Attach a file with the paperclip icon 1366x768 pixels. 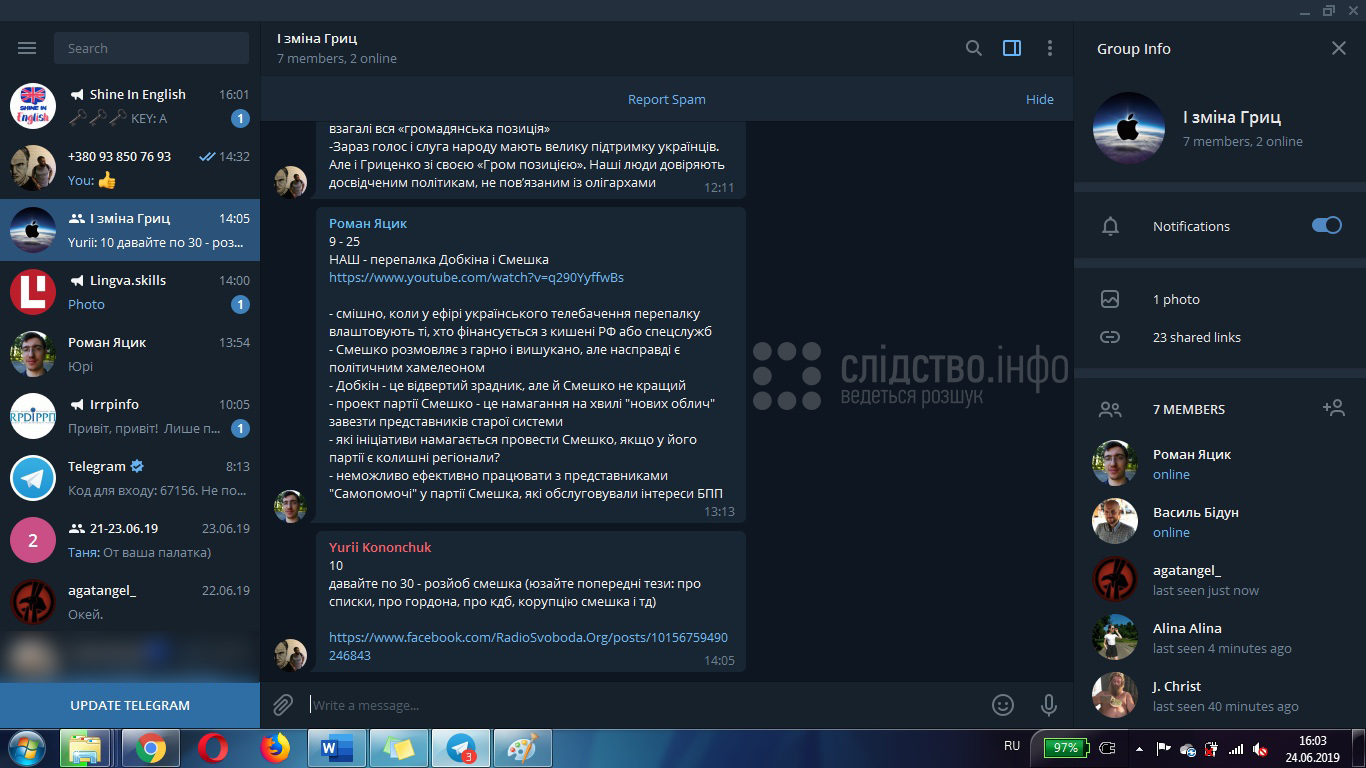[283, 705]
